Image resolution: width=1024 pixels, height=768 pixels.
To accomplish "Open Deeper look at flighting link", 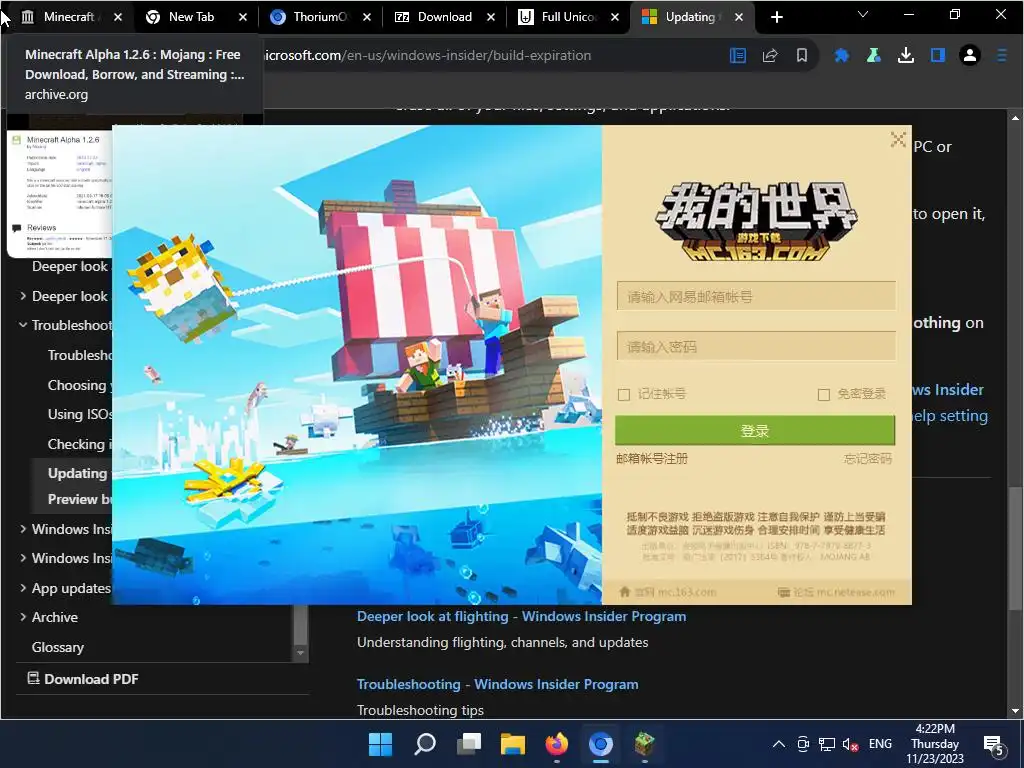I will point(521,616).
